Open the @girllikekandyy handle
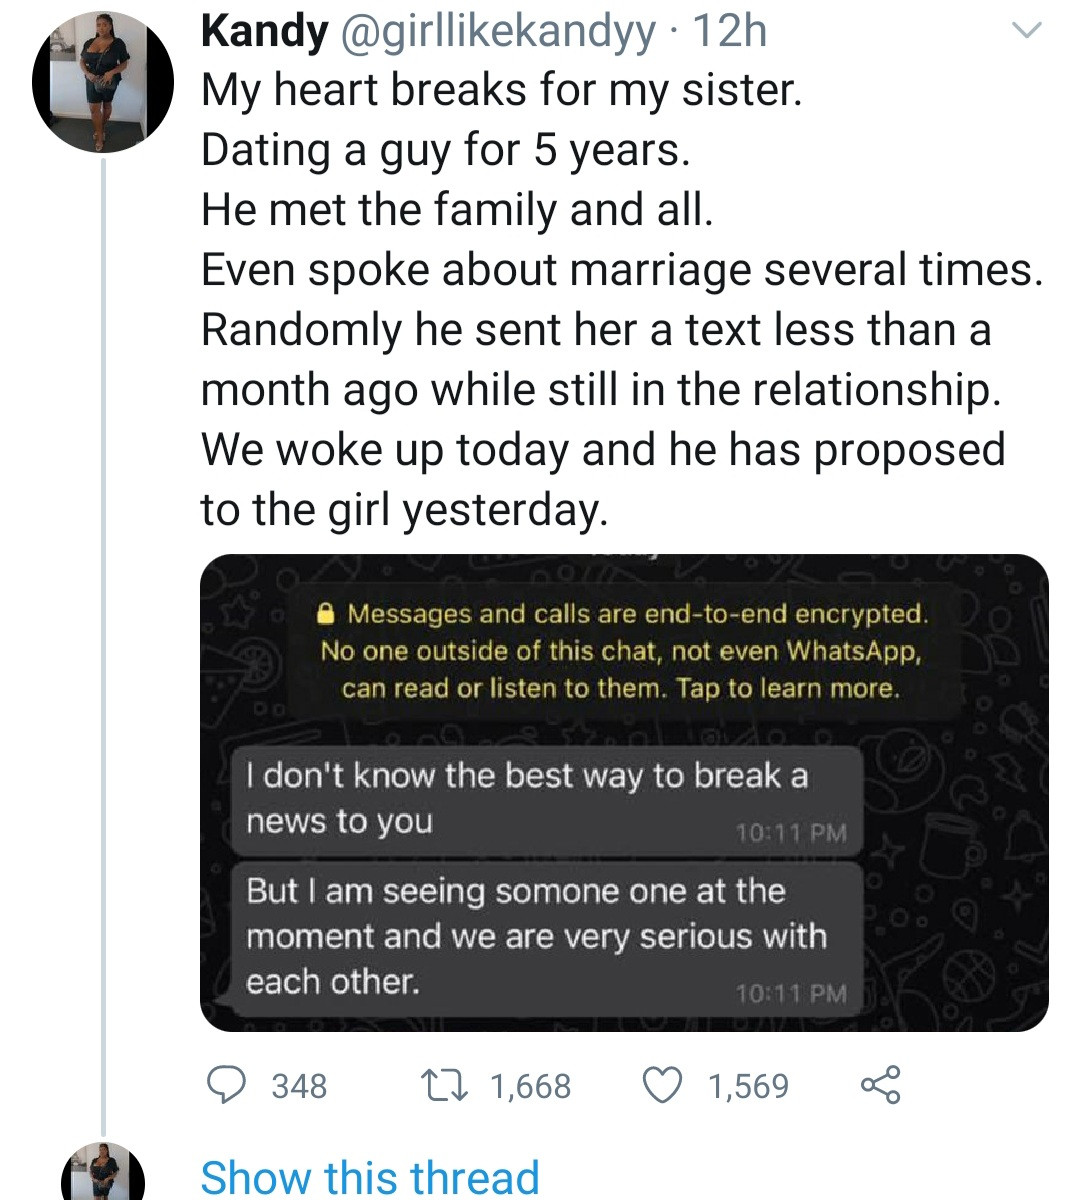This screenshot has width=1080, height=1200. coord(500,32)
